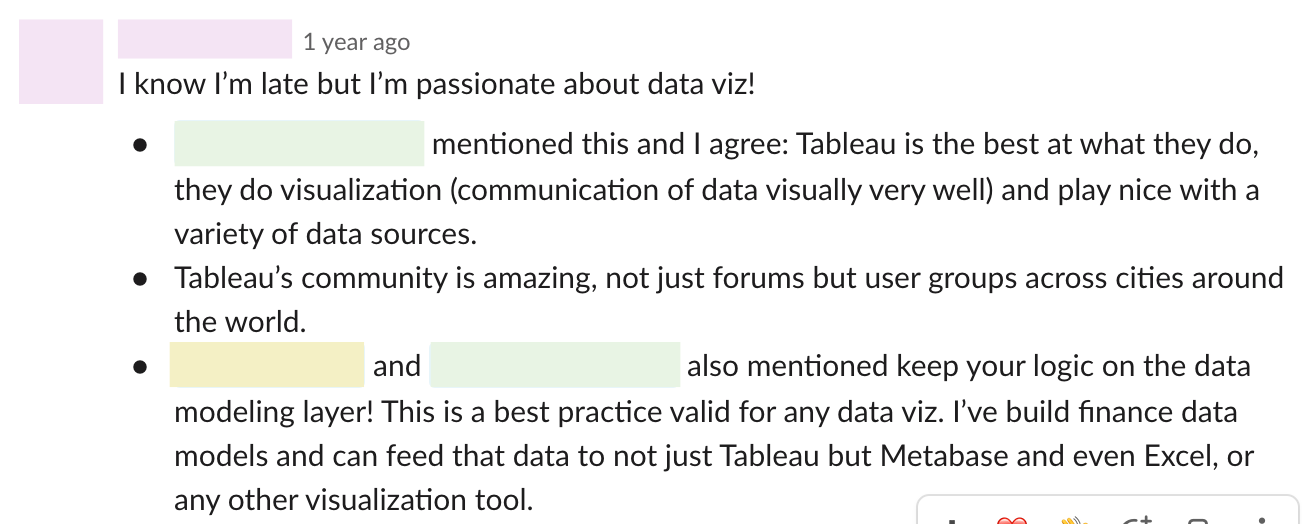
Task: Open the "1 year ago" timestamp link
Action: 356,42
